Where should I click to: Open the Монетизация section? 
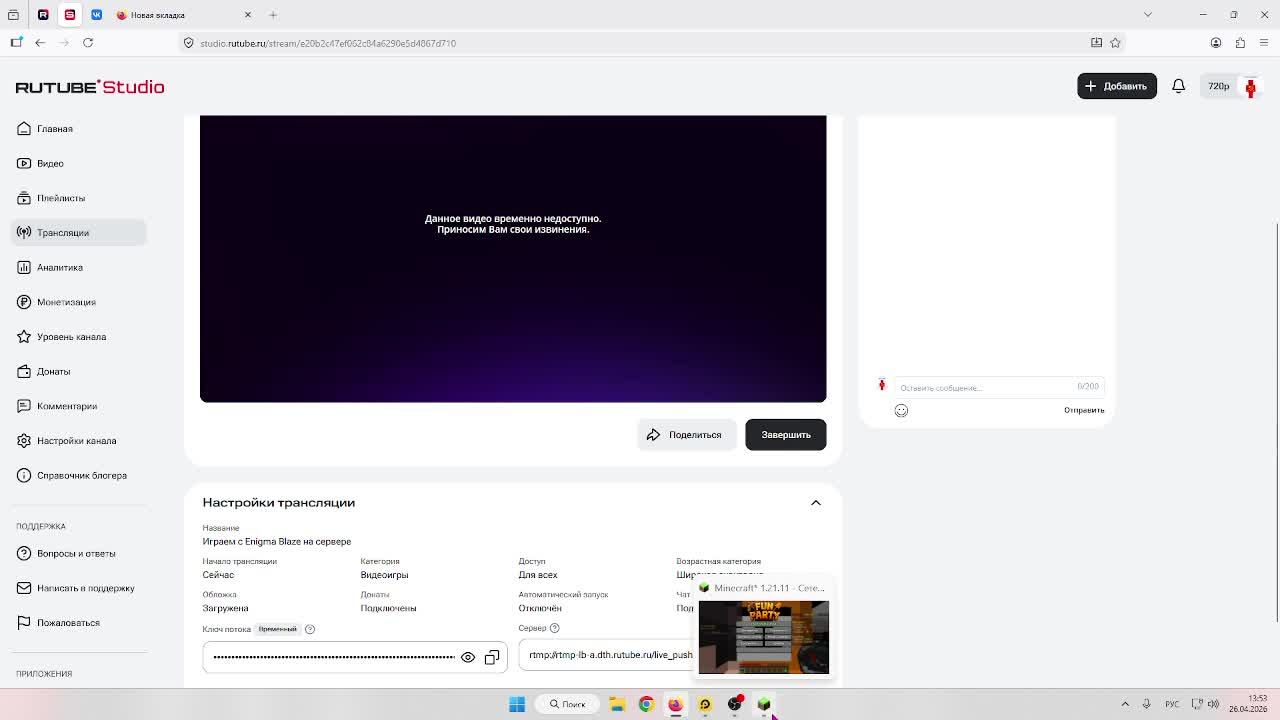point(66,302)
